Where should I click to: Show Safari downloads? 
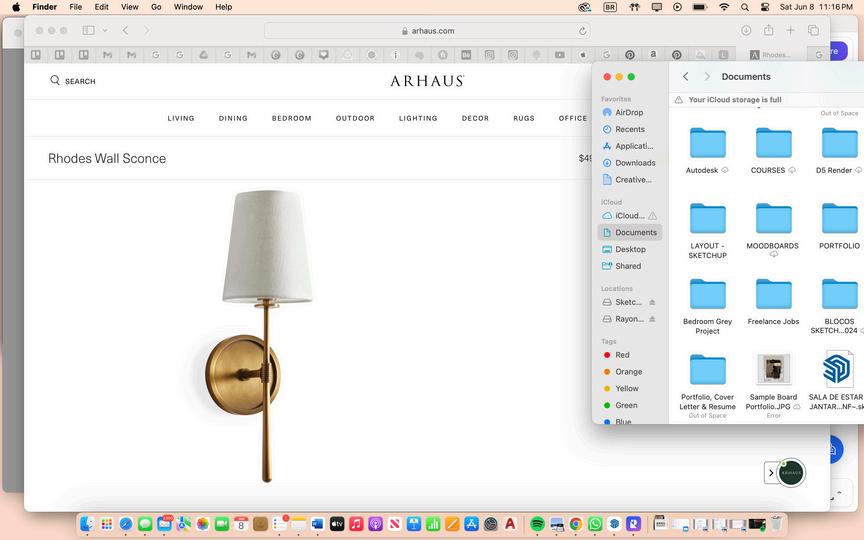coord(746,30)
